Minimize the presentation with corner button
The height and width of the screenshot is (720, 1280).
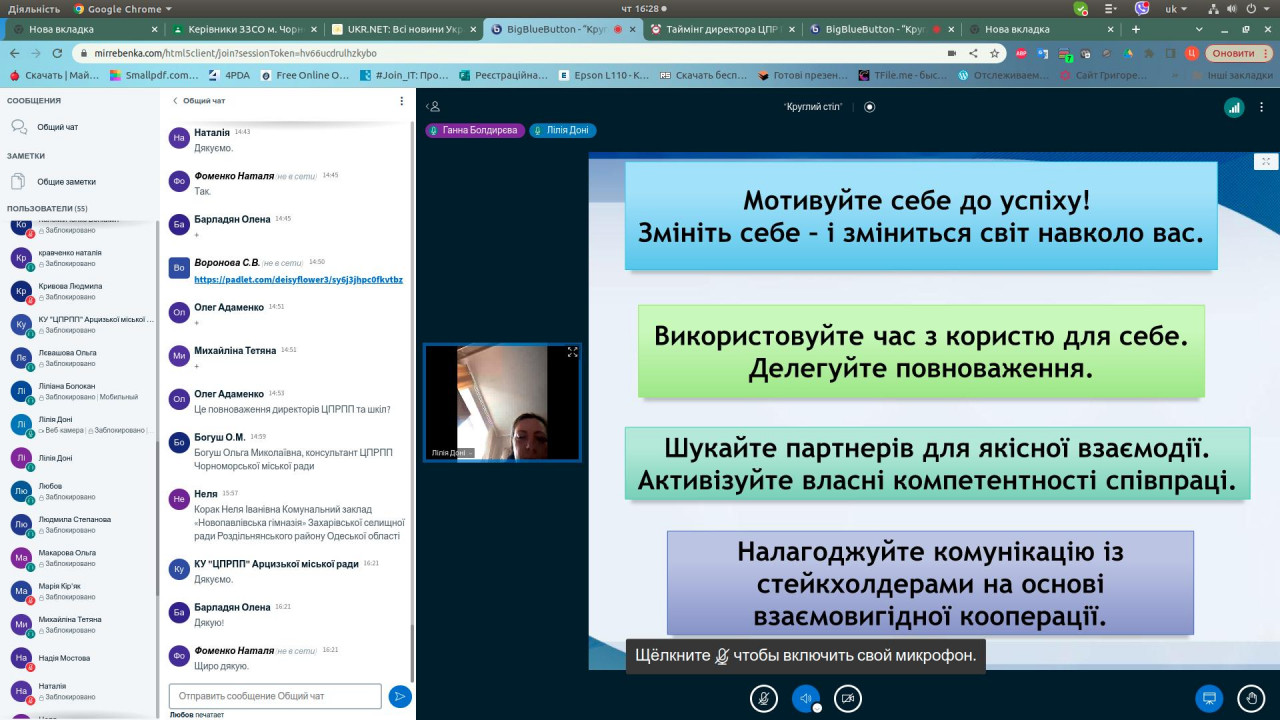1265,162
